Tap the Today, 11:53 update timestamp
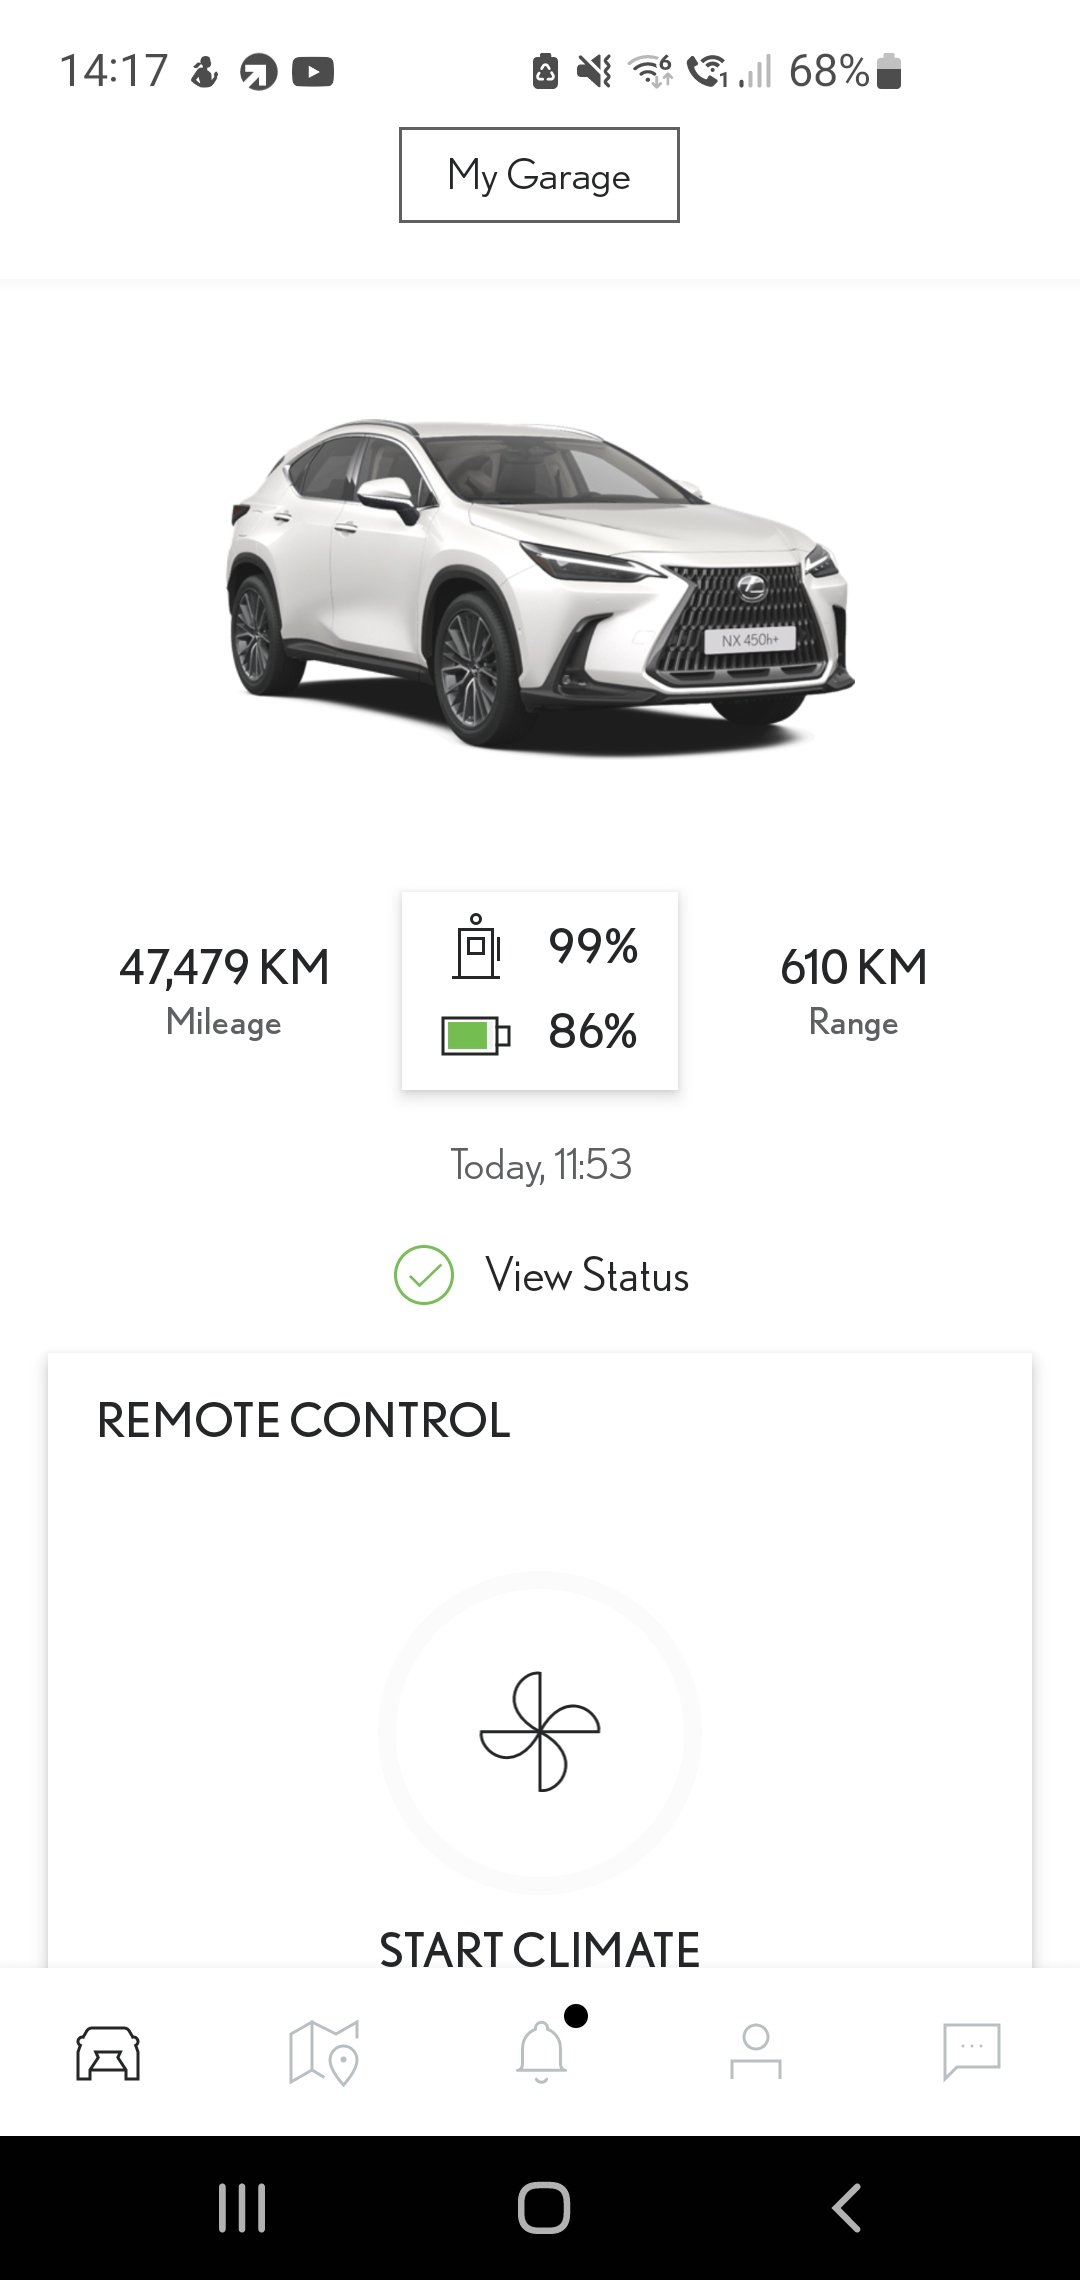The height and width of the screenshot is (2280, 1080). pos(540,1165)
